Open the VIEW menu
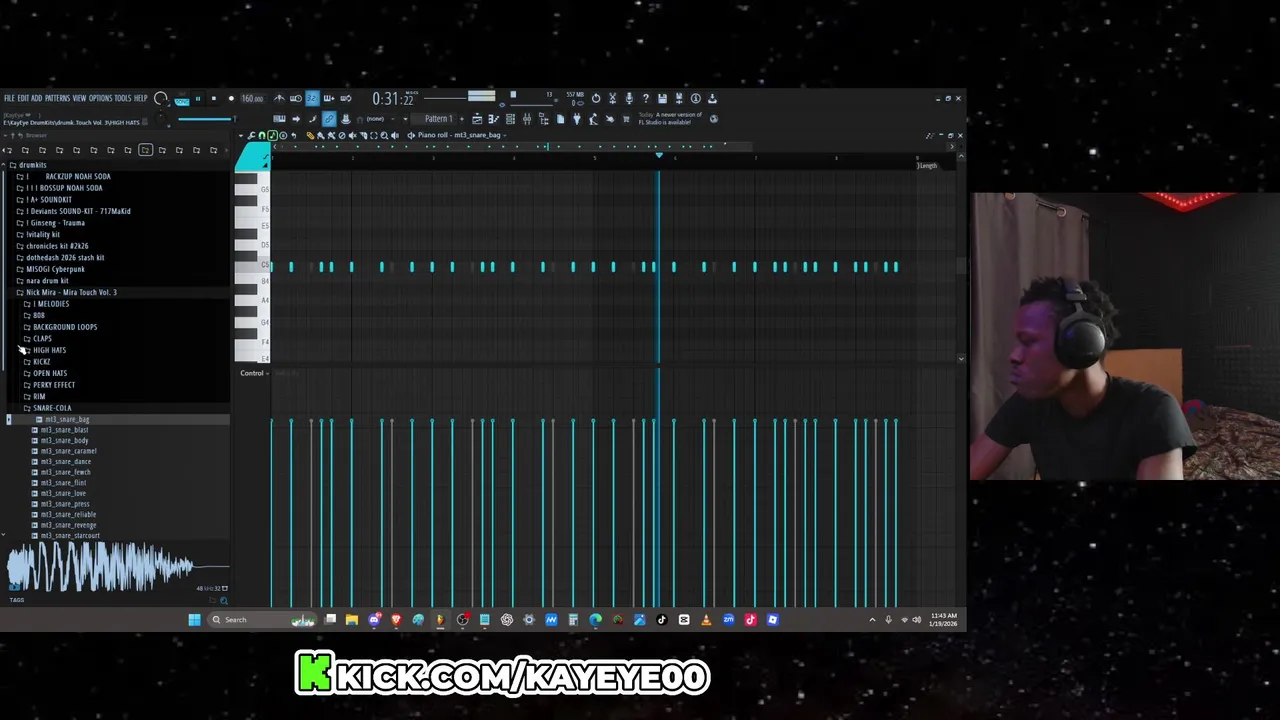 click(79, 98)
